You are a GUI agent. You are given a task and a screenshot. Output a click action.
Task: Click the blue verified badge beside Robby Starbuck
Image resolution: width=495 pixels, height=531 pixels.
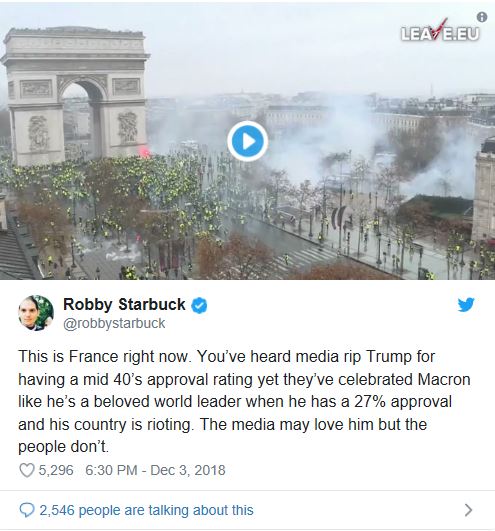tap(199, 305)
